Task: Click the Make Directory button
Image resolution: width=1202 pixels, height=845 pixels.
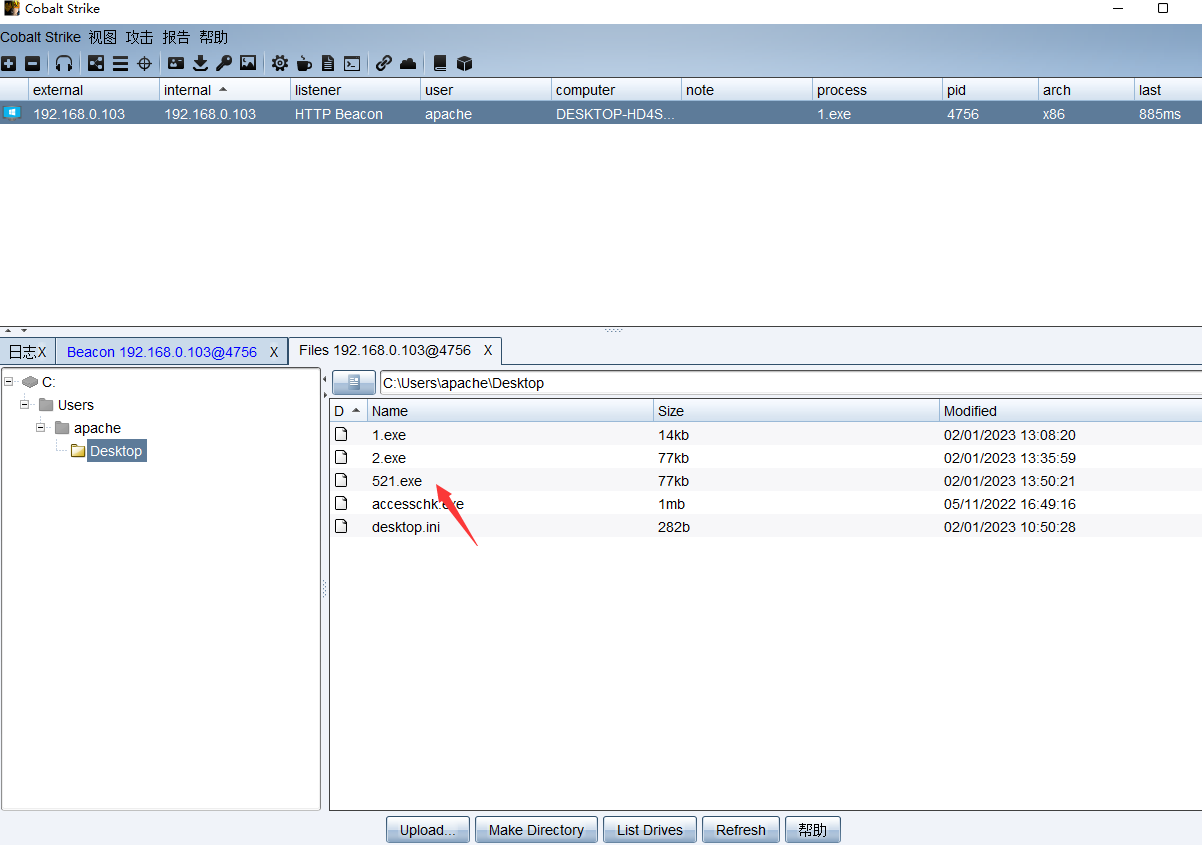Action: pos(536,830)
